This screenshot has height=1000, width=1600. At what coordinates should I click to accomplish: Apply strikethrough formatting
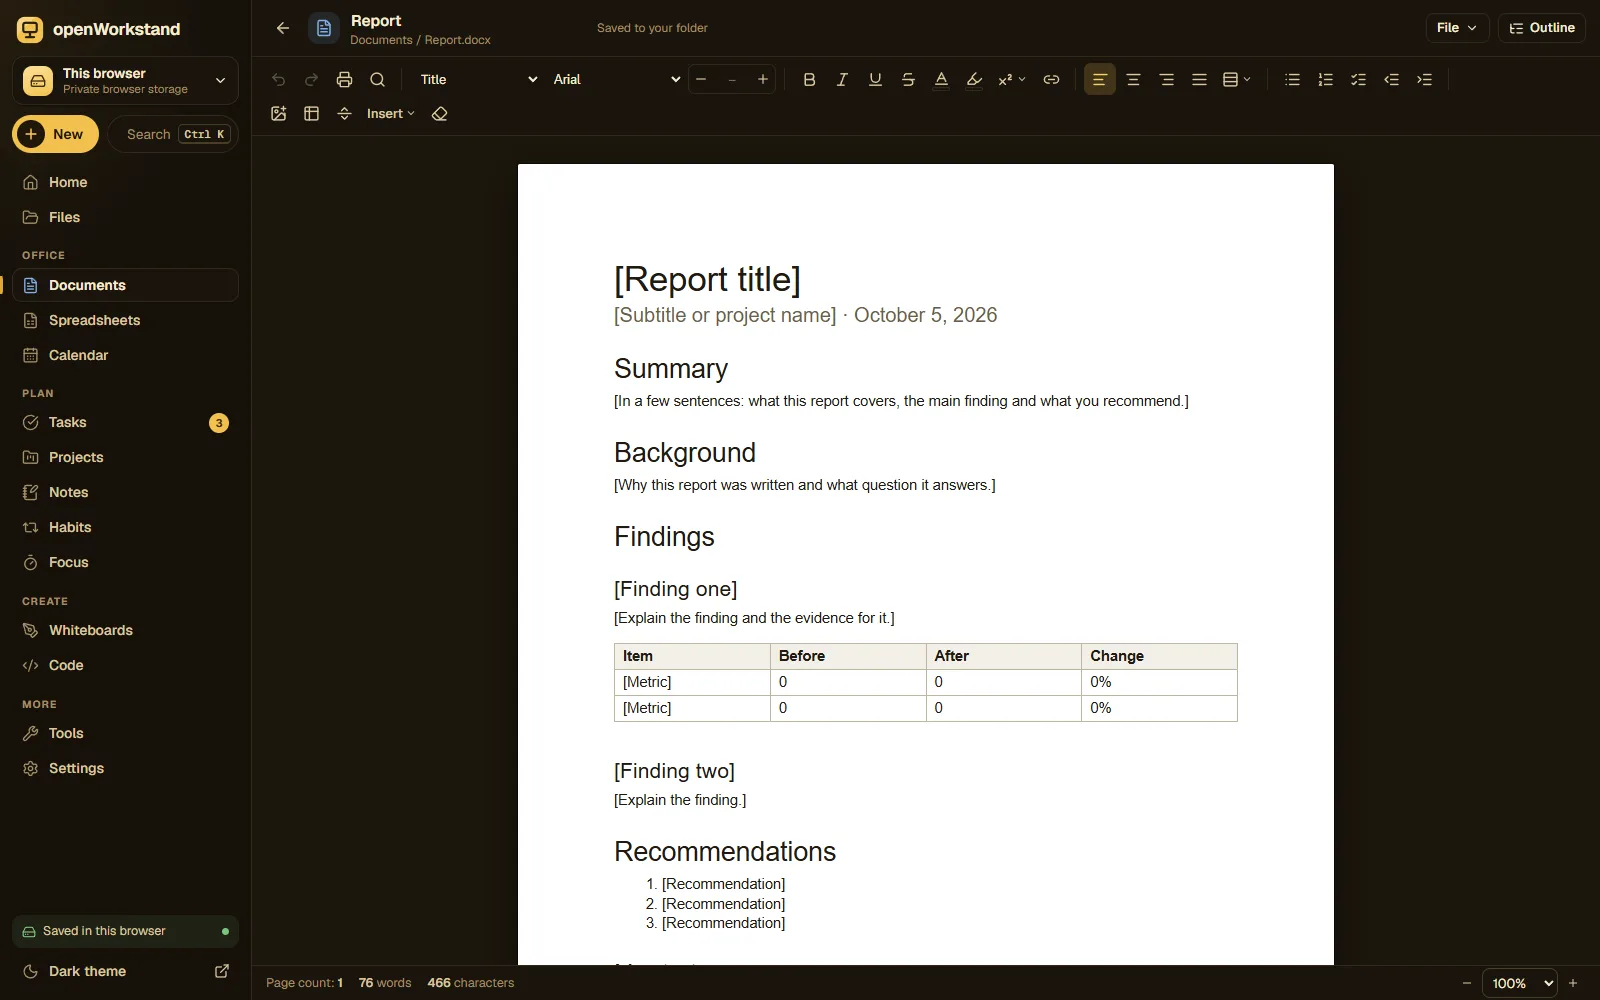(x=908, y=80)
